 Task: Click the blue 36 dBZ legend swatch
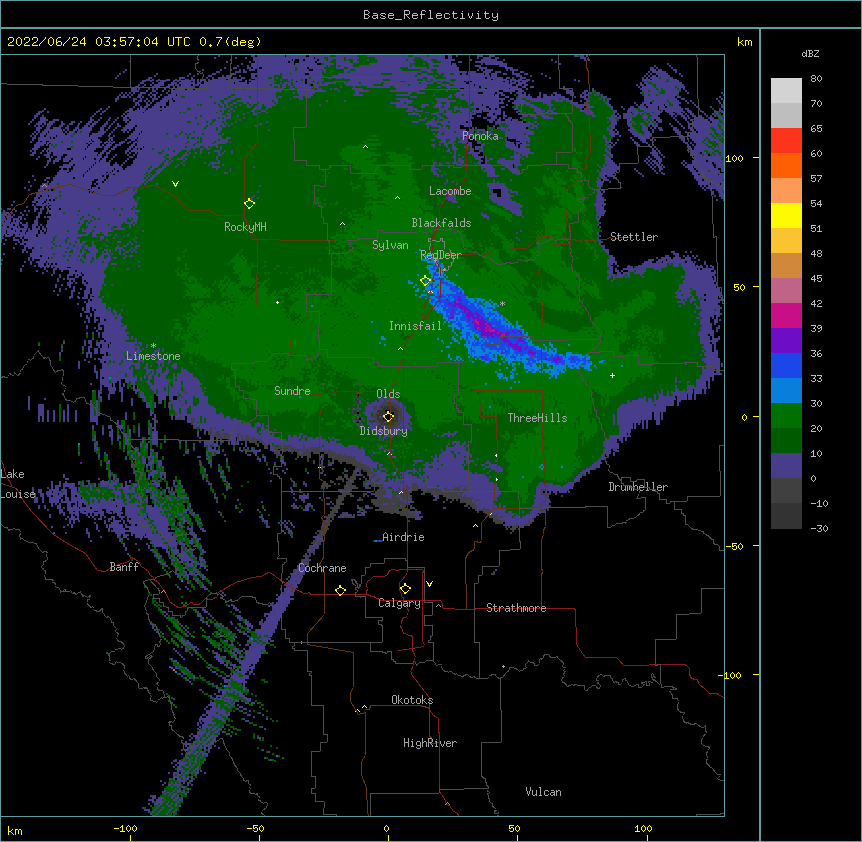pyautogui.click(x=786, y=365)
